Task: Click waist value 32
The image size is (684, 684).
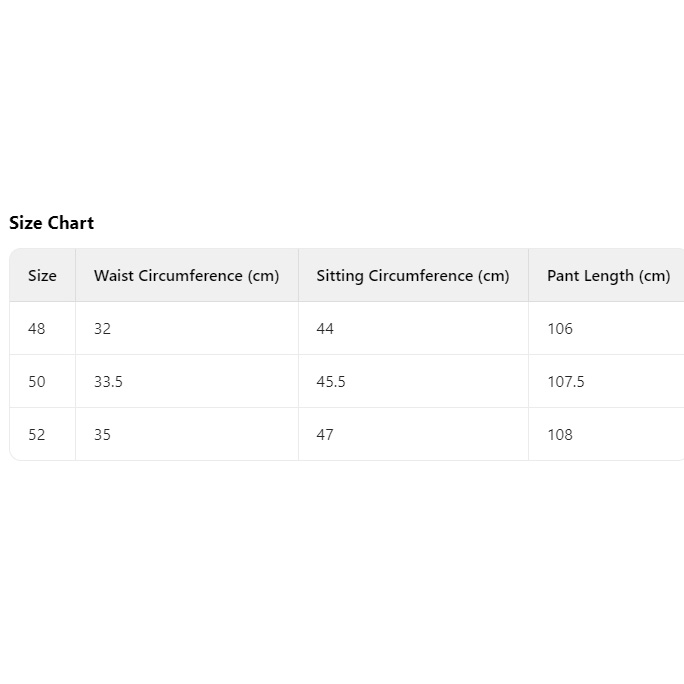Action: pyautogui.click(x=102, y=328)
